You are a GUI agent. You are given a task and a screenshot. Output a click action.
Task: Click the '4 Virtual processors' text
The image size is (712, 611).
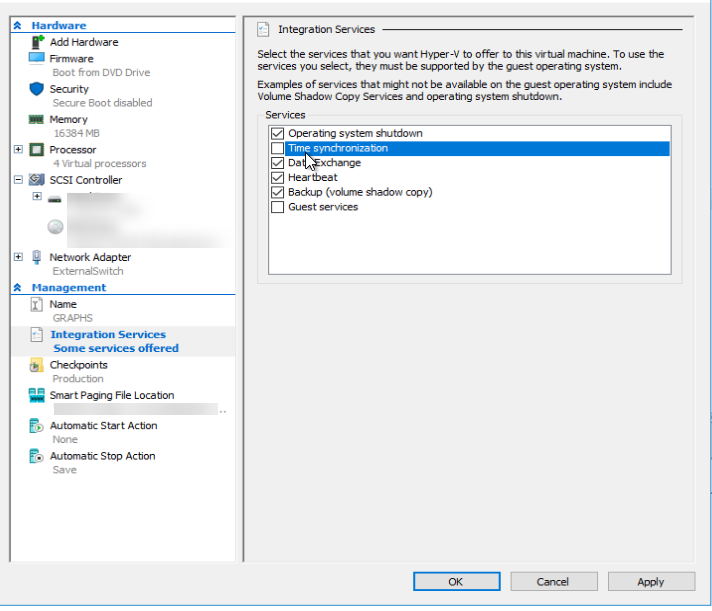point(100,163)
